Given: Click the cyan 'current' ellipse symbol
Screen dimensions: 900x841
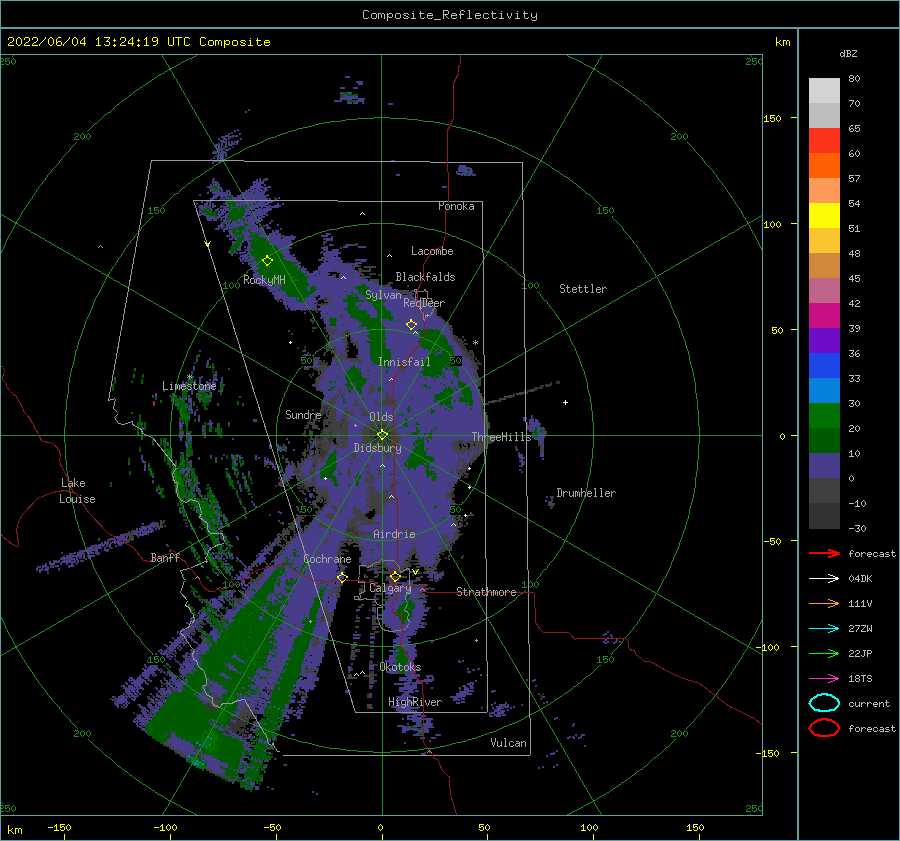Looking at the screenshot, I should [824, 703].
